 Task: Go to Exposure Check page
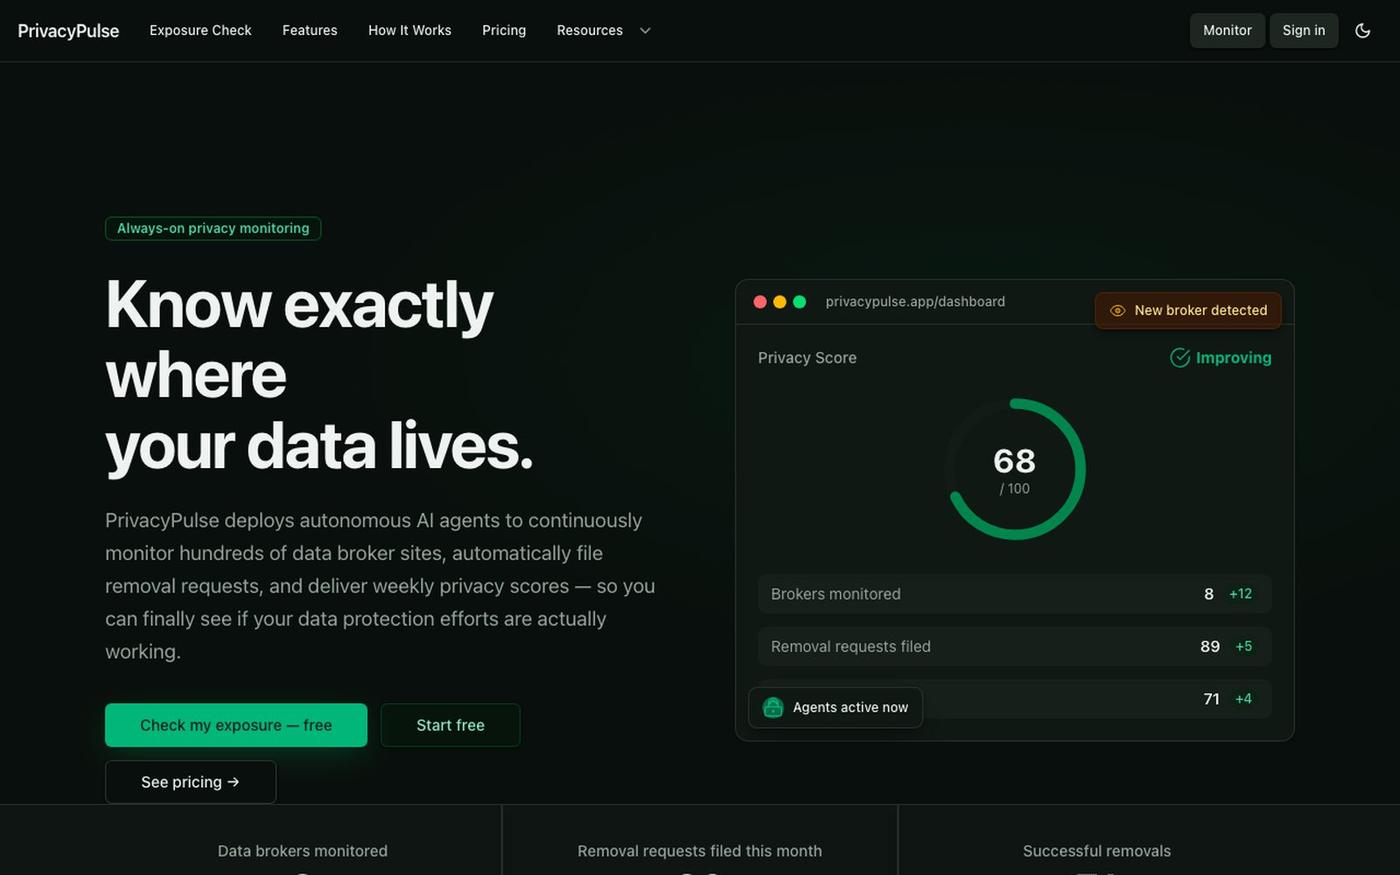200,30
